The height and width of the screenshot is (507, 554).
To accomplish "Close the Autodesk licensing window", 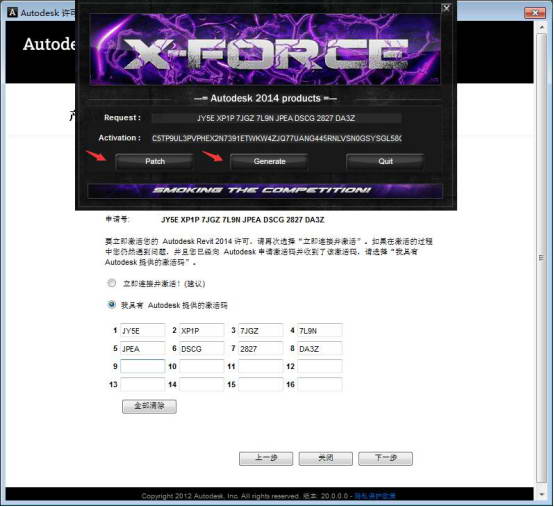I will tap(535, 13).
